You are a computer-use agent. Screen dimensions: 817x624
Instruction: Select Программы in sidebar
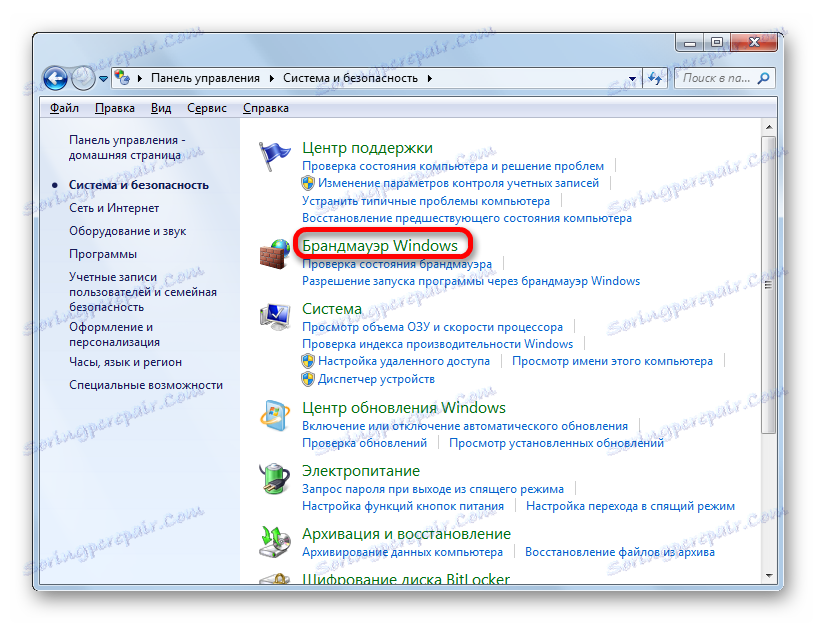tap(103, 254)
